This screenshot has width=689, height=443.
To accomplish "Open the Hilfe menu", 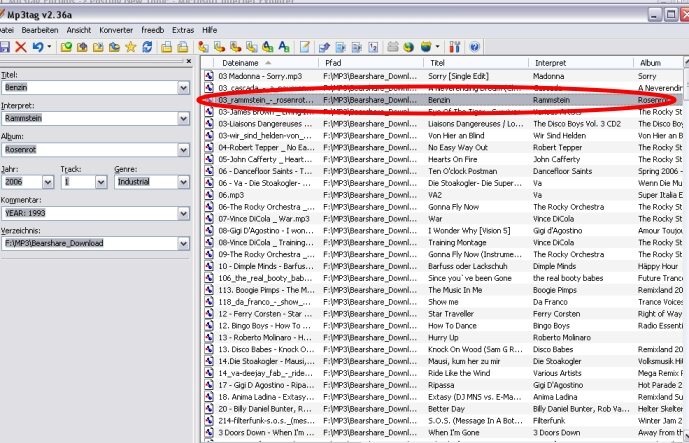I will click(210, 30).
